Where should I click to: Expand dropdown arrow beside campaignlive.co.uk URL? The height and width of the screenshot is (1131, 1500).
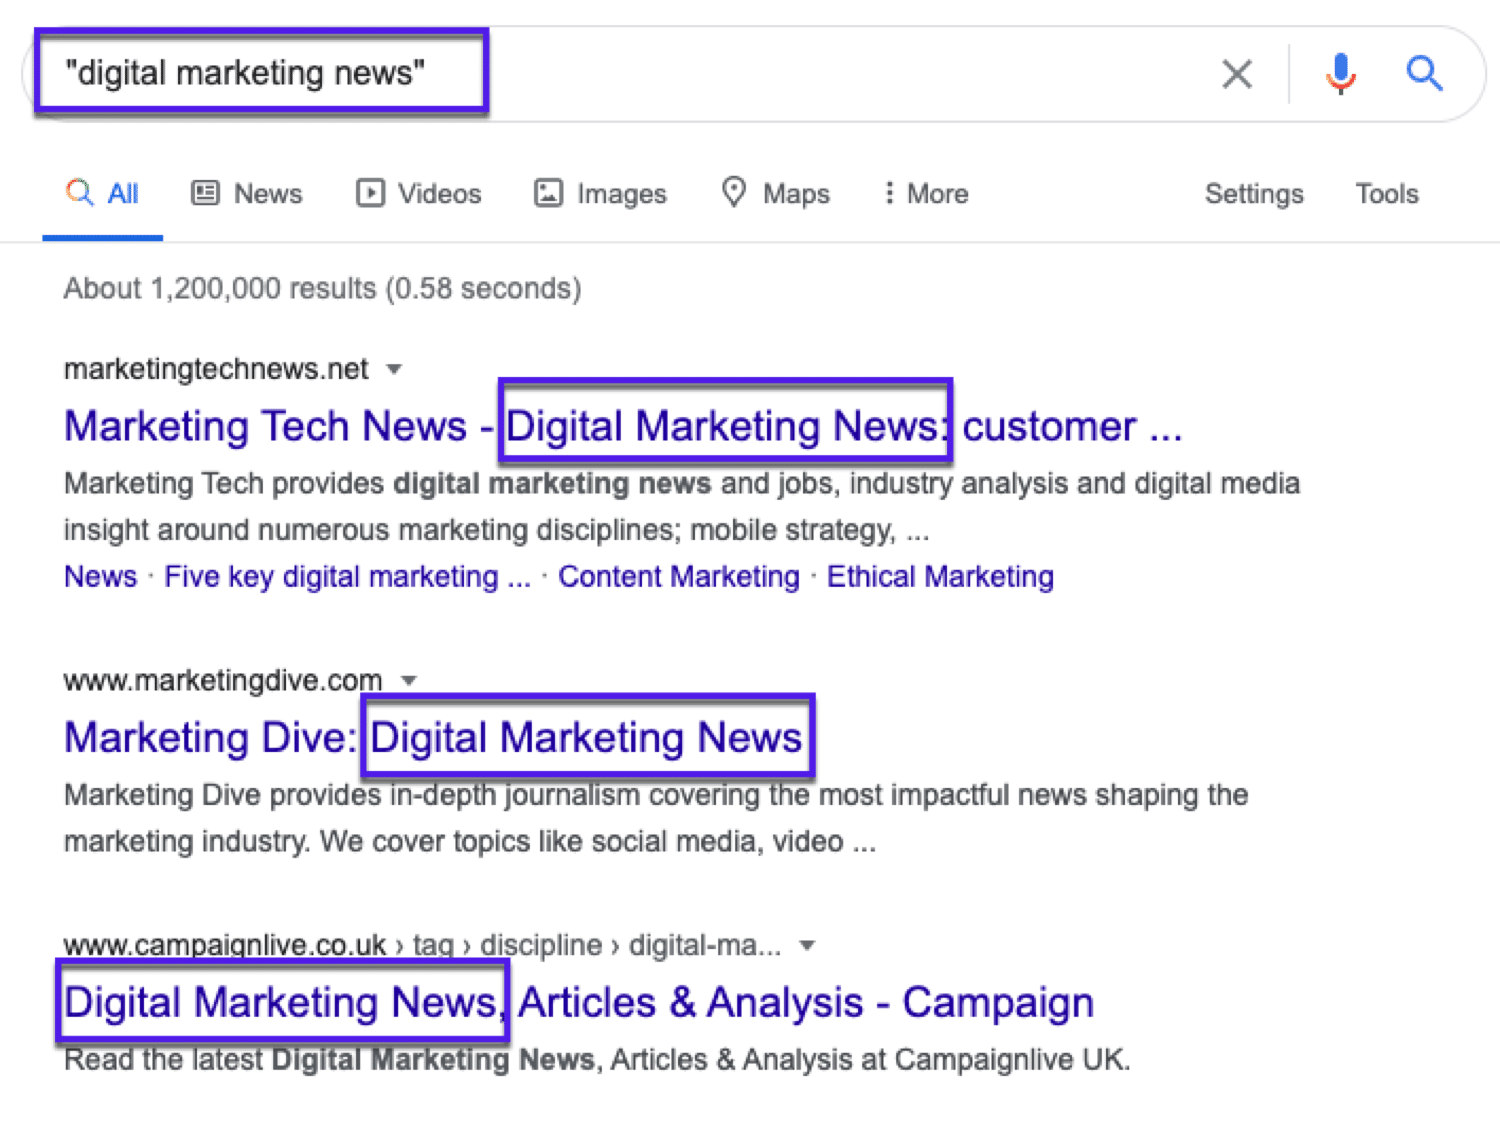(807, 945)
